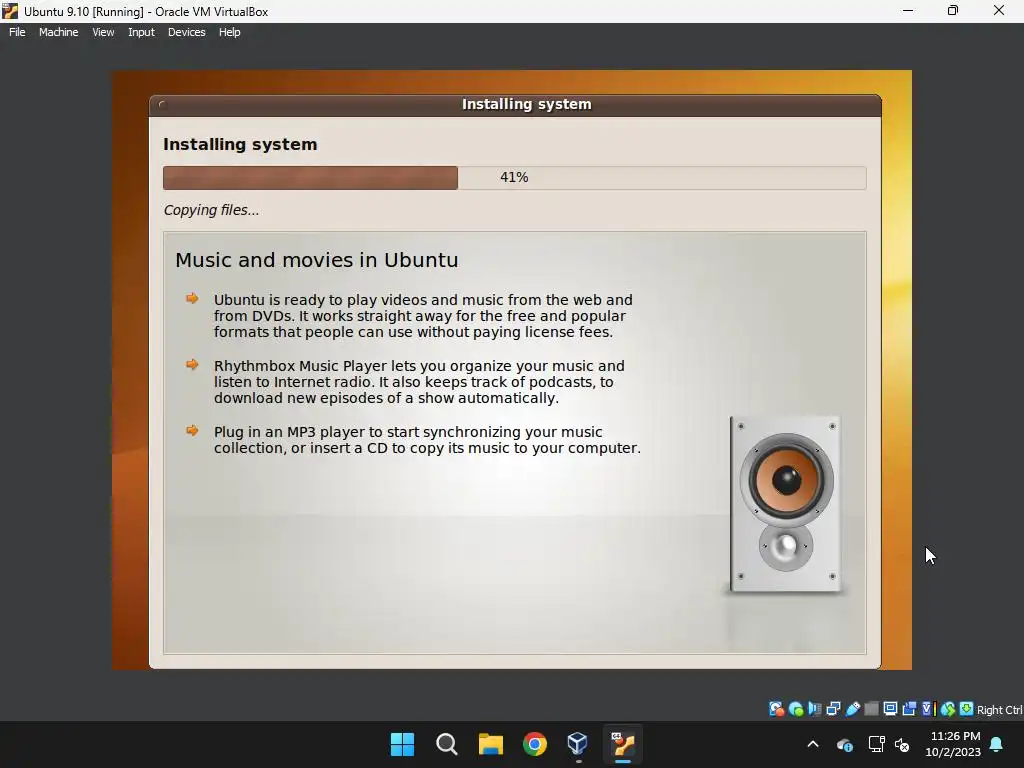The image size is (1024, 768).
Task: Open the View menu
Action: [x=103, y=32]
